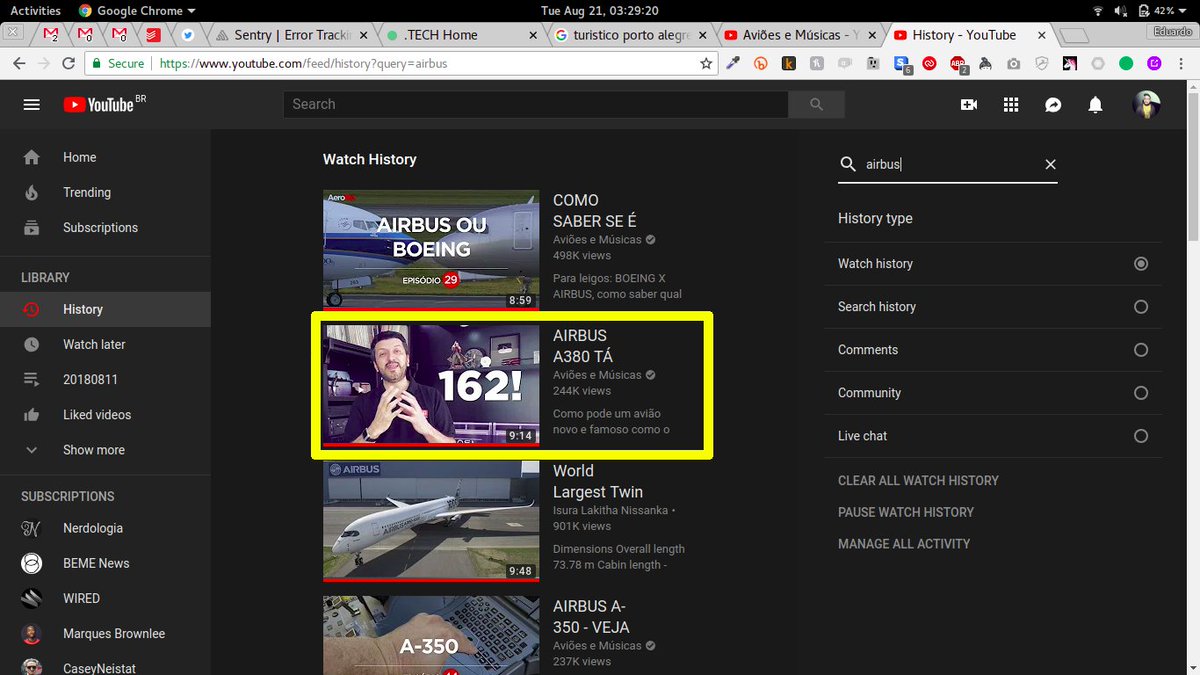Go back to the previous page

pos(19,63)
